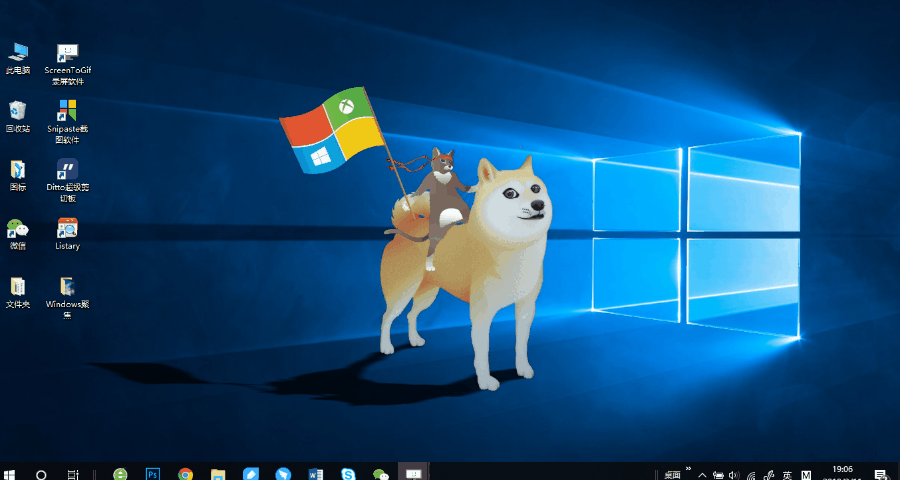Image resolution: width=900 pixels, height=480 pixels.
Task: Open the Windows Start menu
Action: point(9,474)
